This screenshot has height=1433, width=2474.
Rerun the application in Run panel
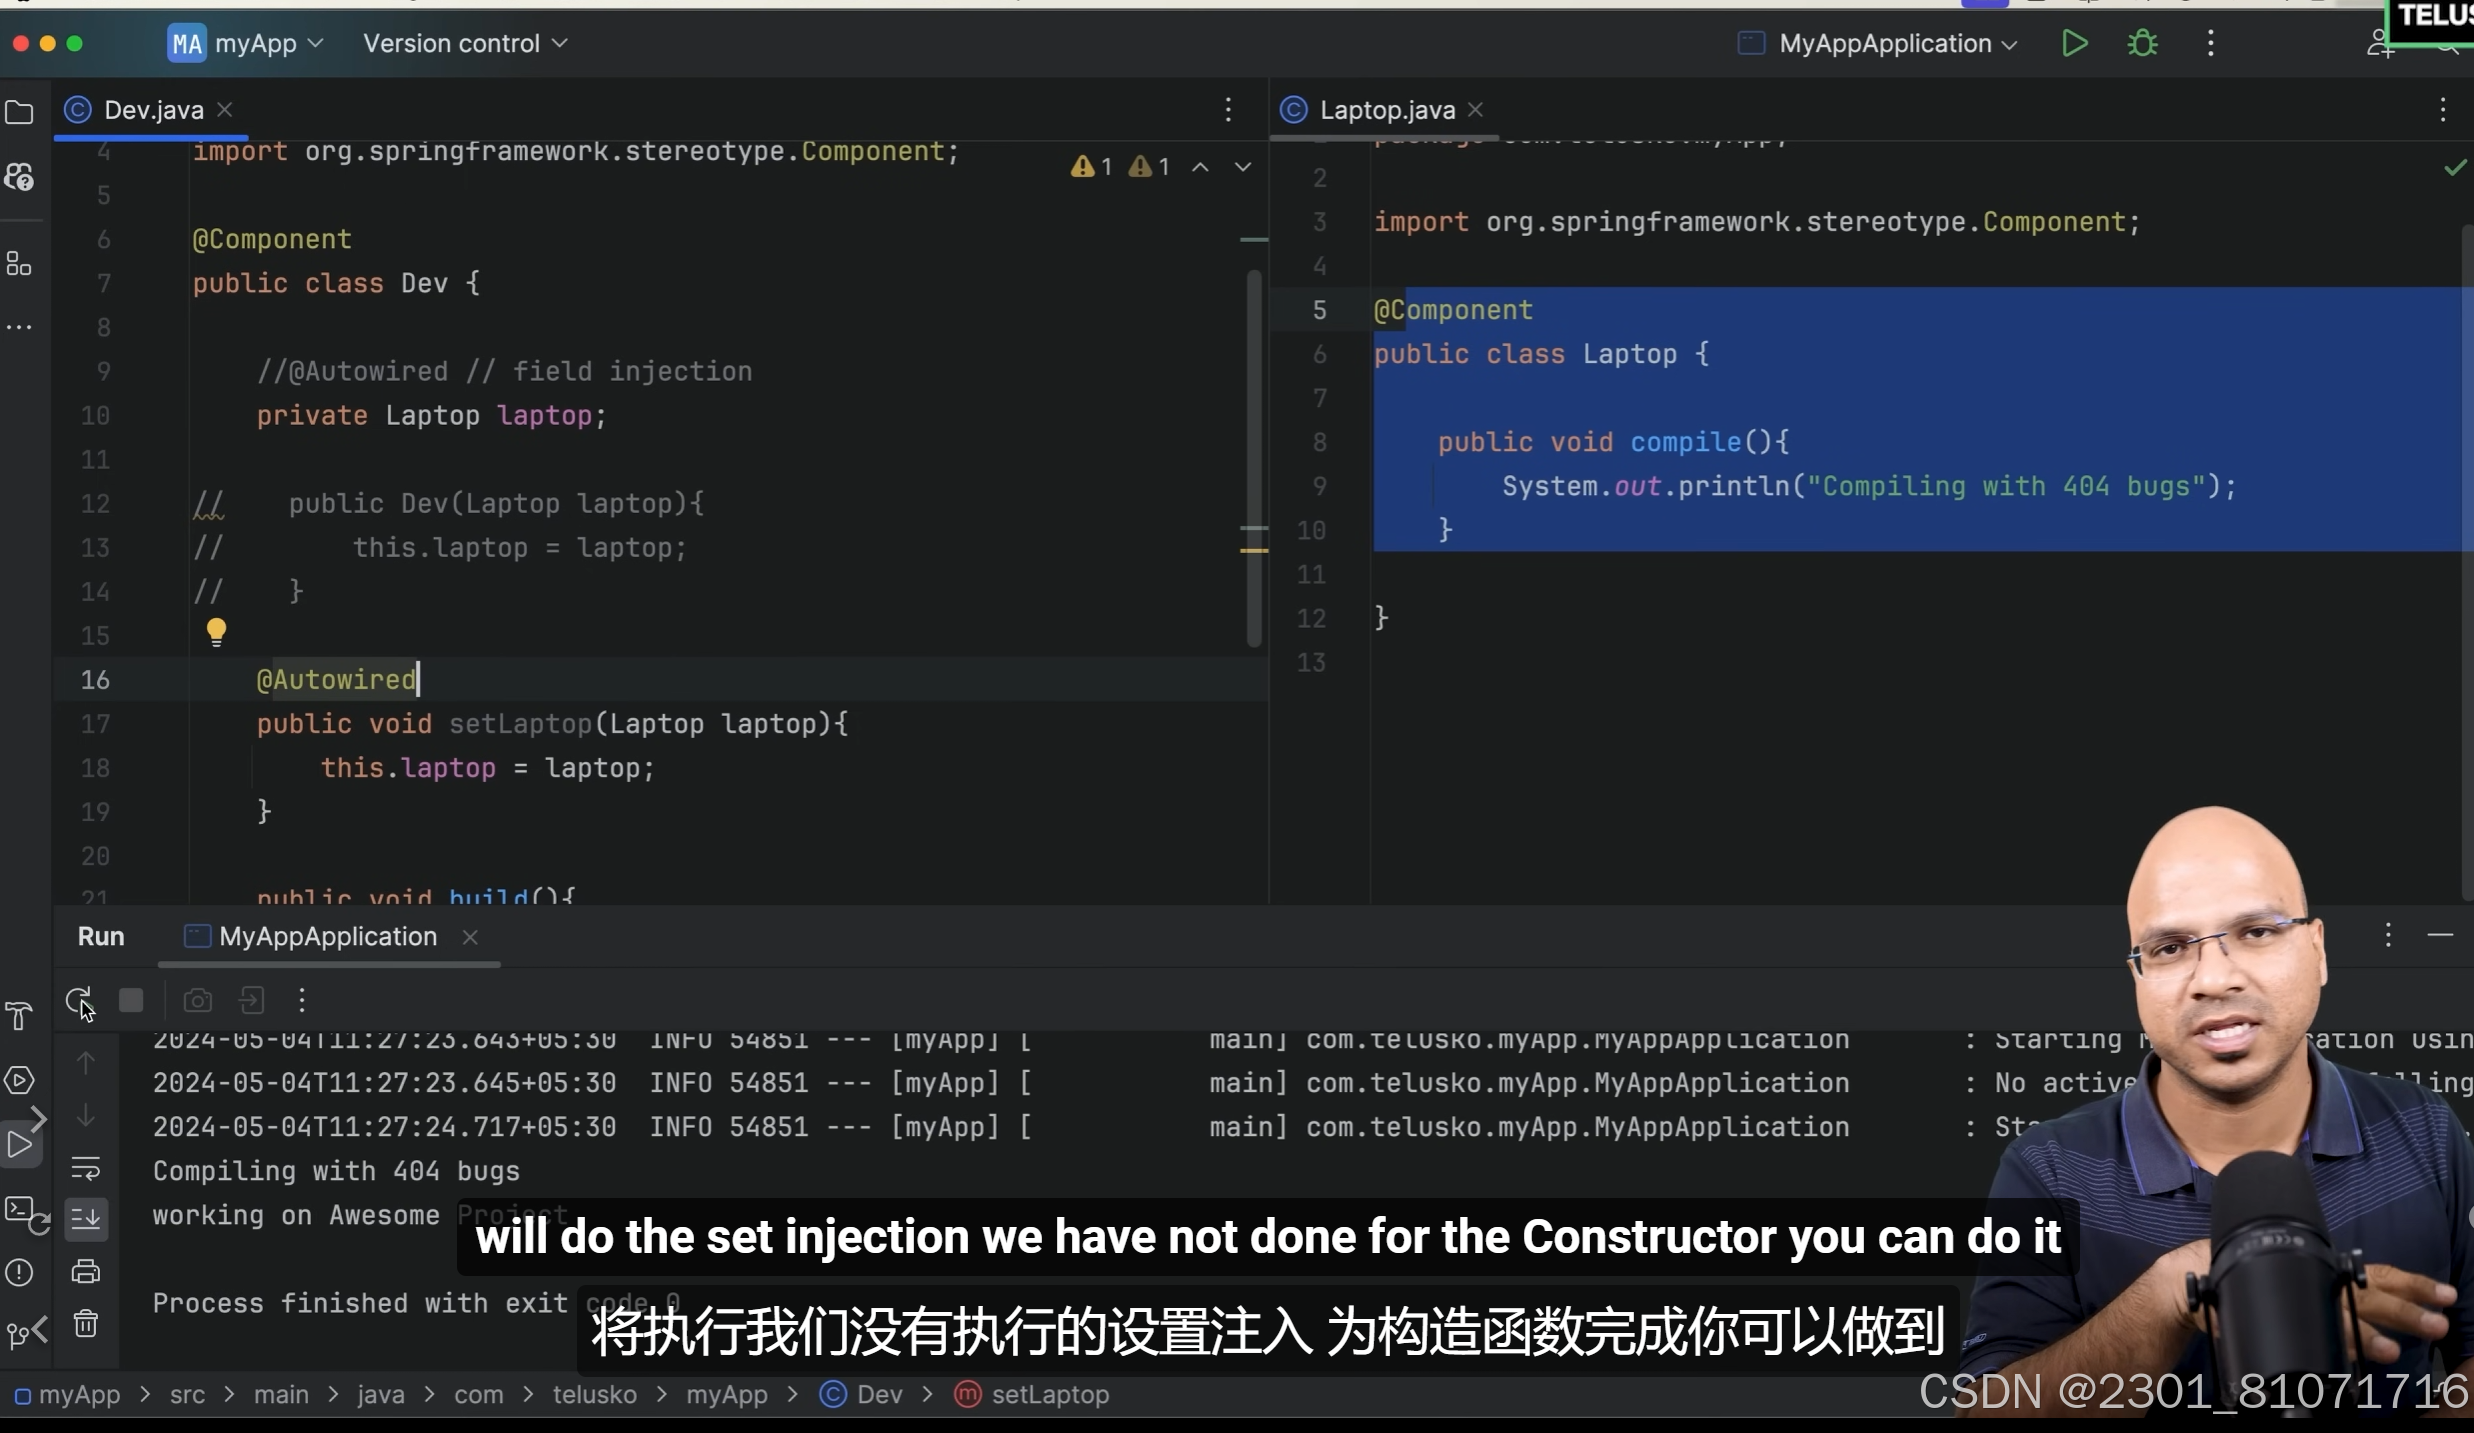coord(78,1000)
